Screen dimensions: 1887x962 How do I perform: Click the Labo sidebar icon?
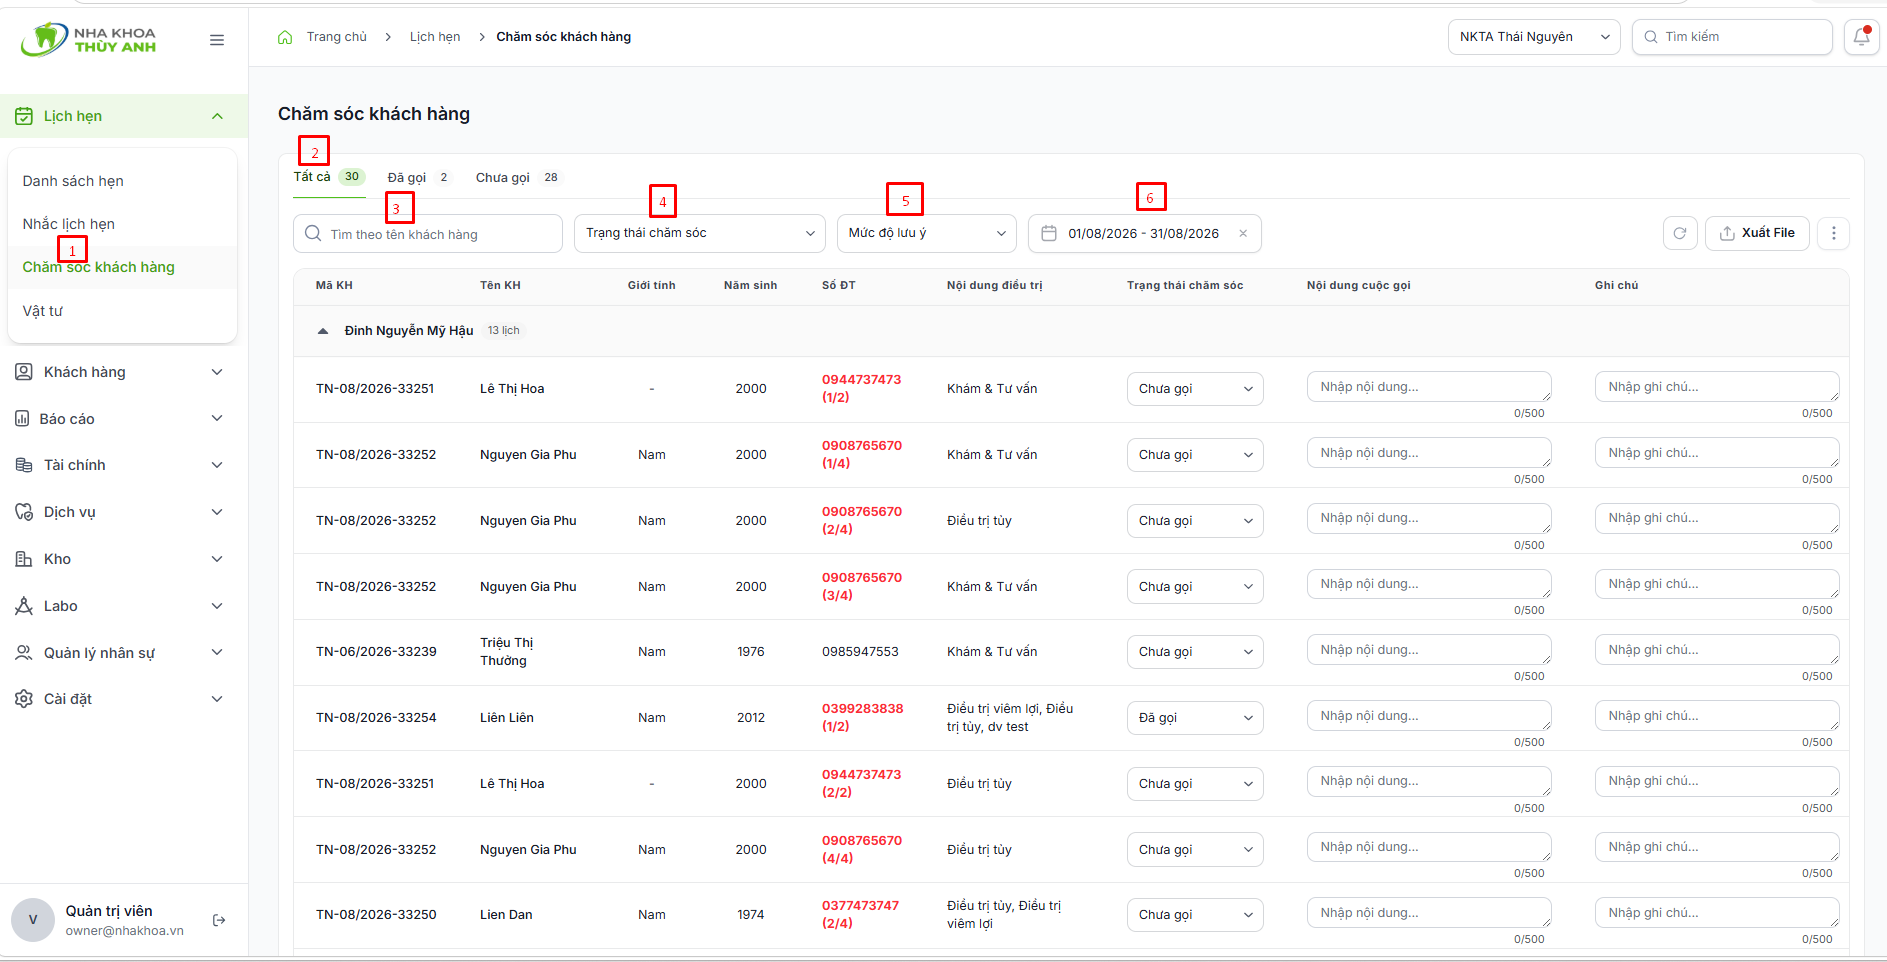tap(24, 606)
